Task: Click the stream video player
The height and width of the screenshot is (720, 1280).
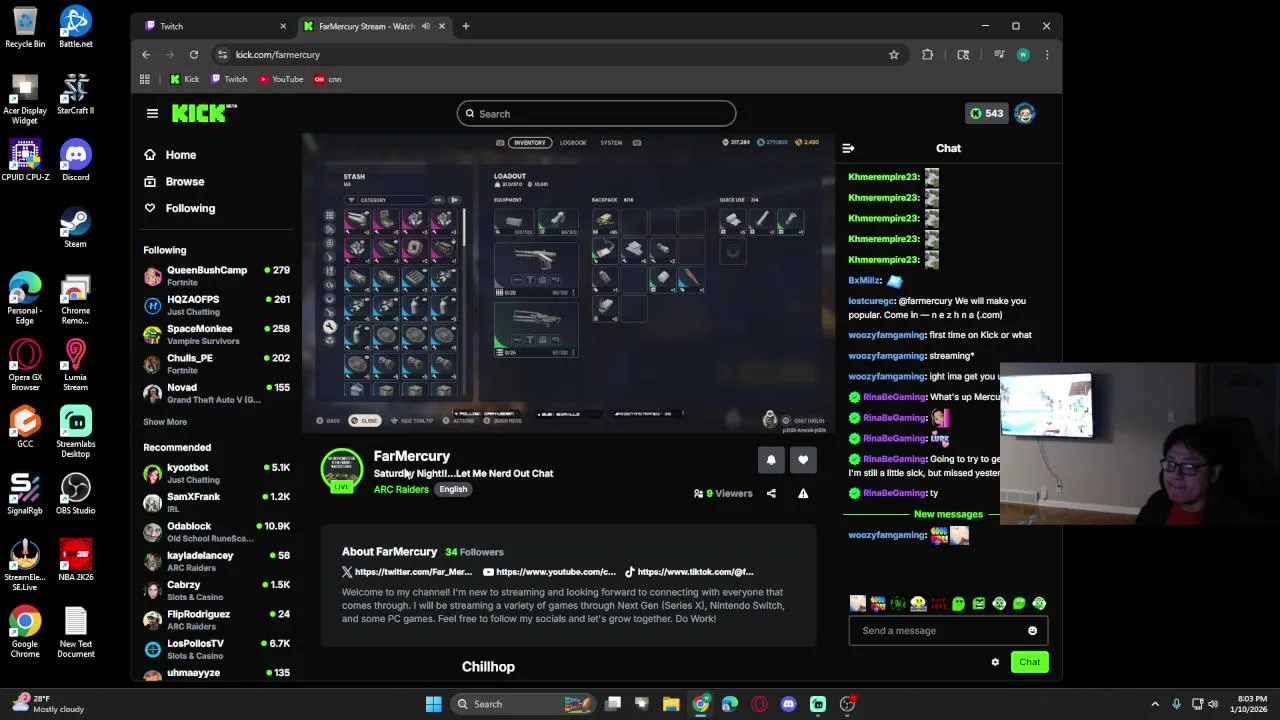Action: (x=568, y=284)
